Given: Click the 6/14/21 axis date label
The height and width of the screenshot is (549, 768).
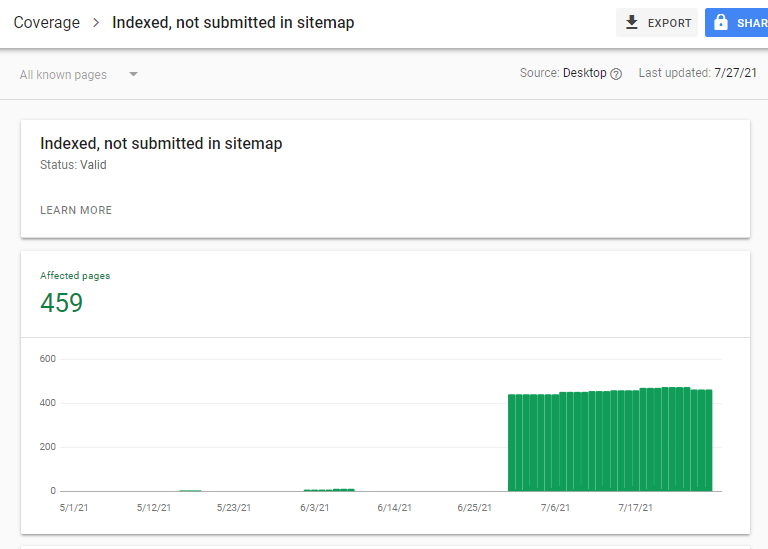Looking at the screenshot, I should [x=394, y=508].
